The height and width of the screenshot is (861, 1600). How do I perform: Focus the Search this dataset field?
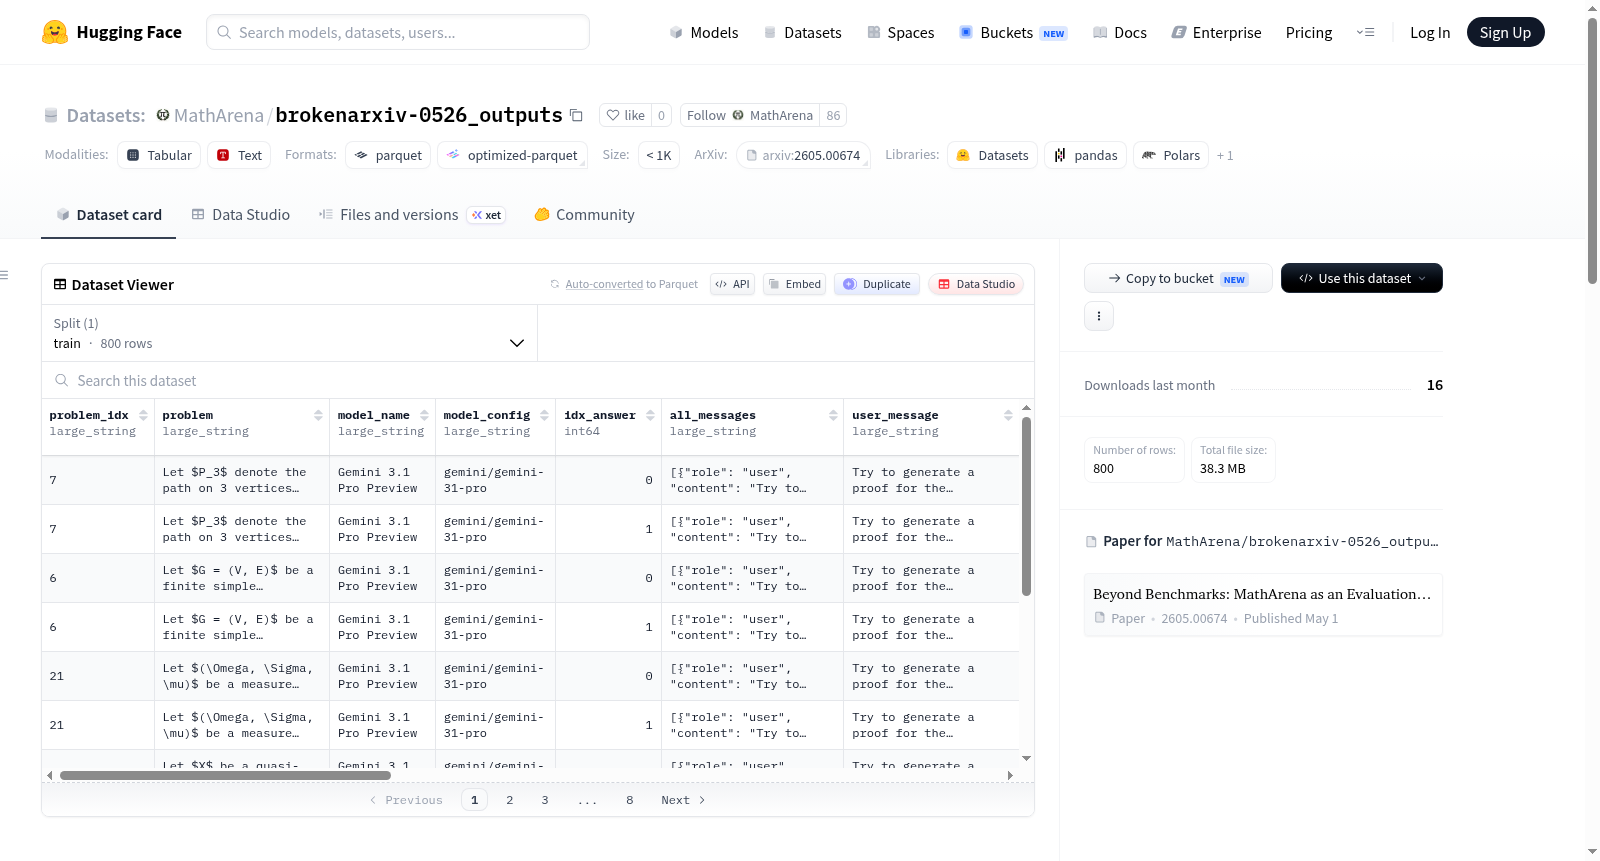(x=538, y=381)
